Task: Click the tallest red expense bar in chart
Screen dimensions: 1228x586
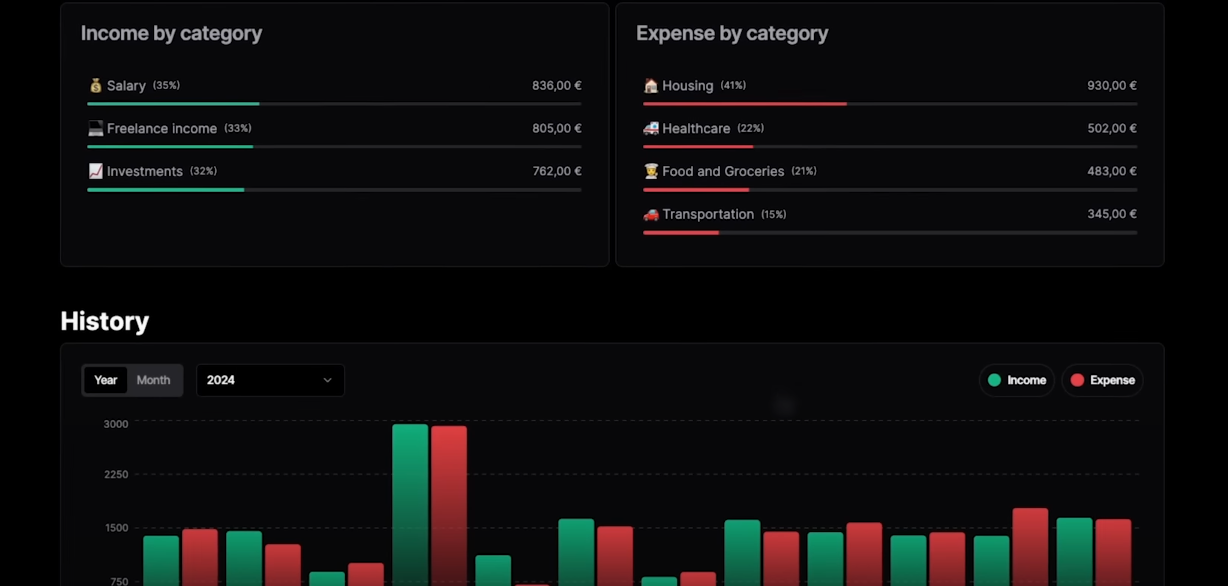Action: [x=449, y=500]
